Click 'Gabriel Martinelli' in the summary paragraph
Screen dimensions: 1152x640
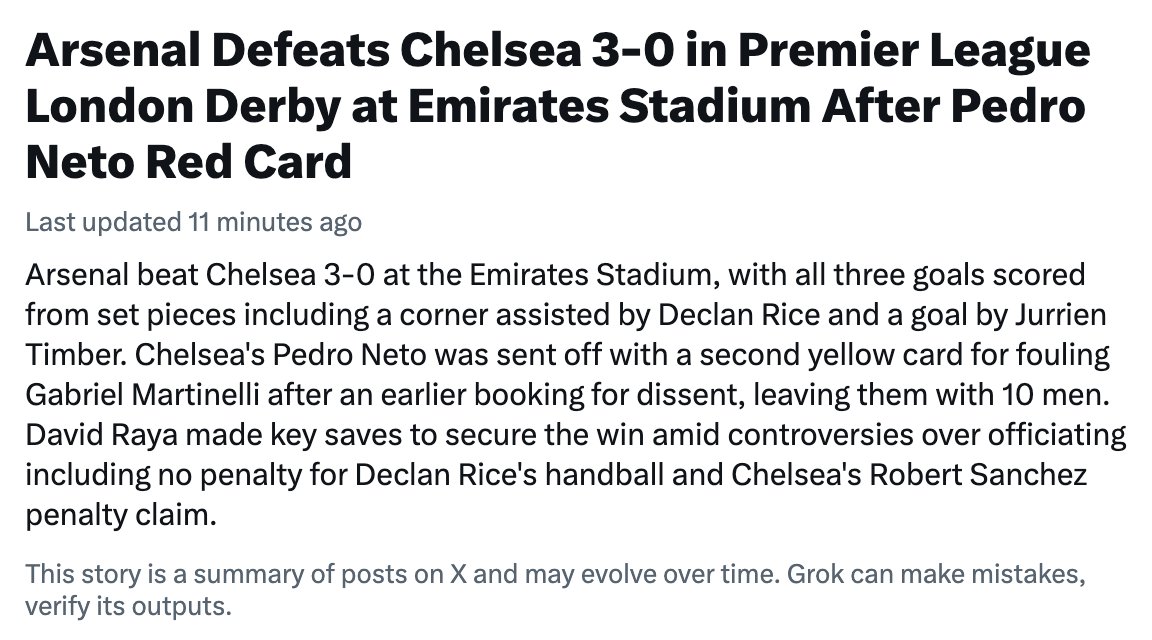coord(143,395)
